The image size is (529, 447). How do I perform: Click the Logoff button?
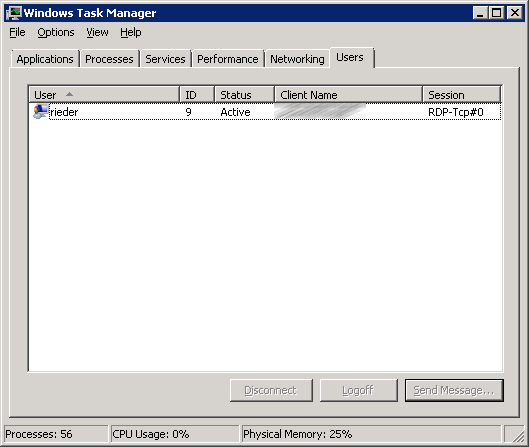click(359, 390)
